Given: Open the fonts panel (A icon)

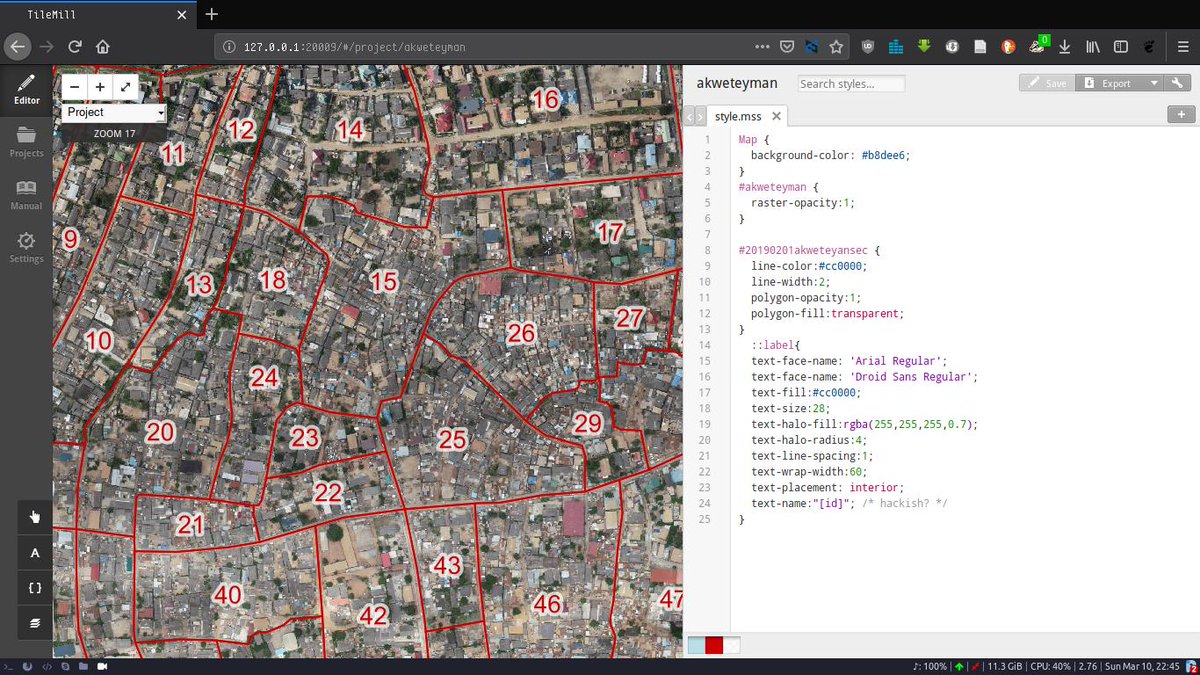Looking at the screenshot, I should [35, 552].
